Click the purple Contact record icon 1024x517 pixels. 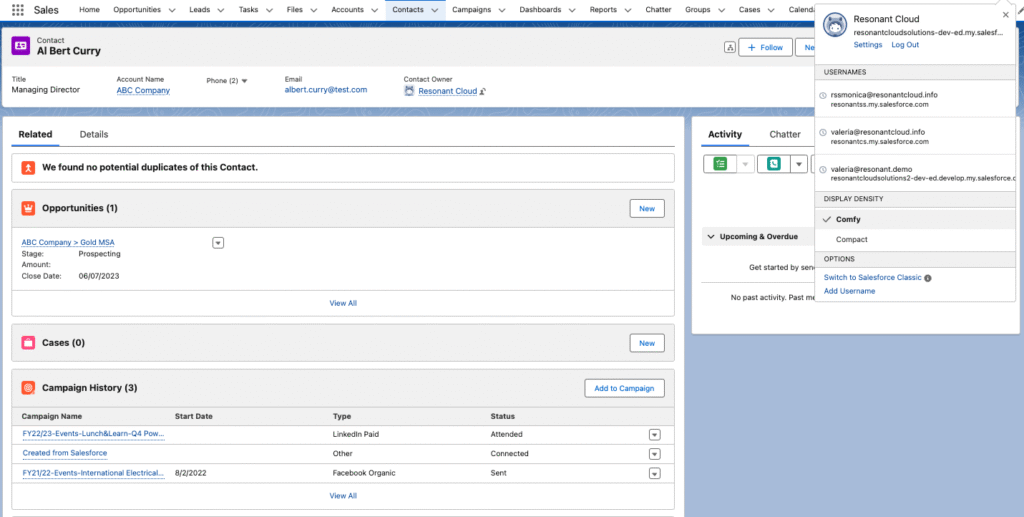(x=21, y=46)
